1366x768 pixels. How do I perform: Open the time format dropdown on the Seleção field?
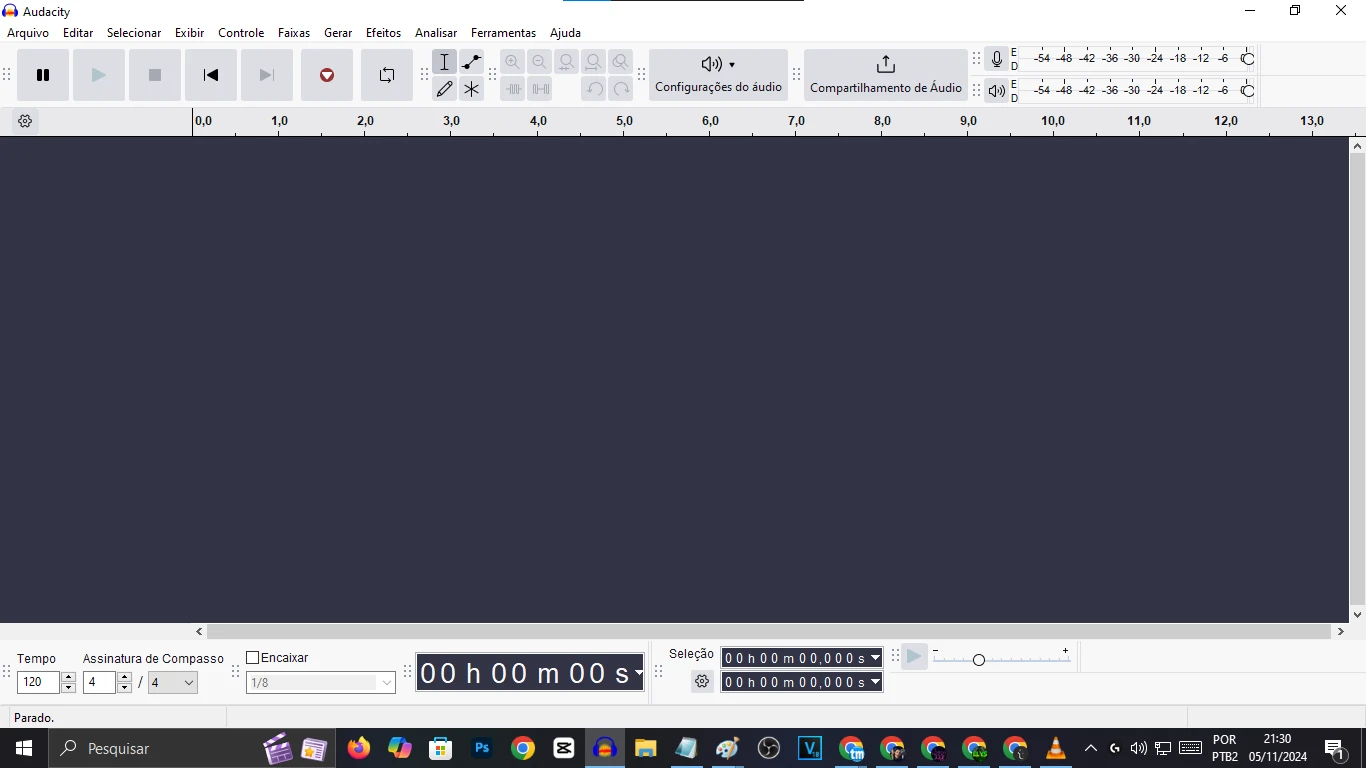pyautogui.click(x=876, y=658)
